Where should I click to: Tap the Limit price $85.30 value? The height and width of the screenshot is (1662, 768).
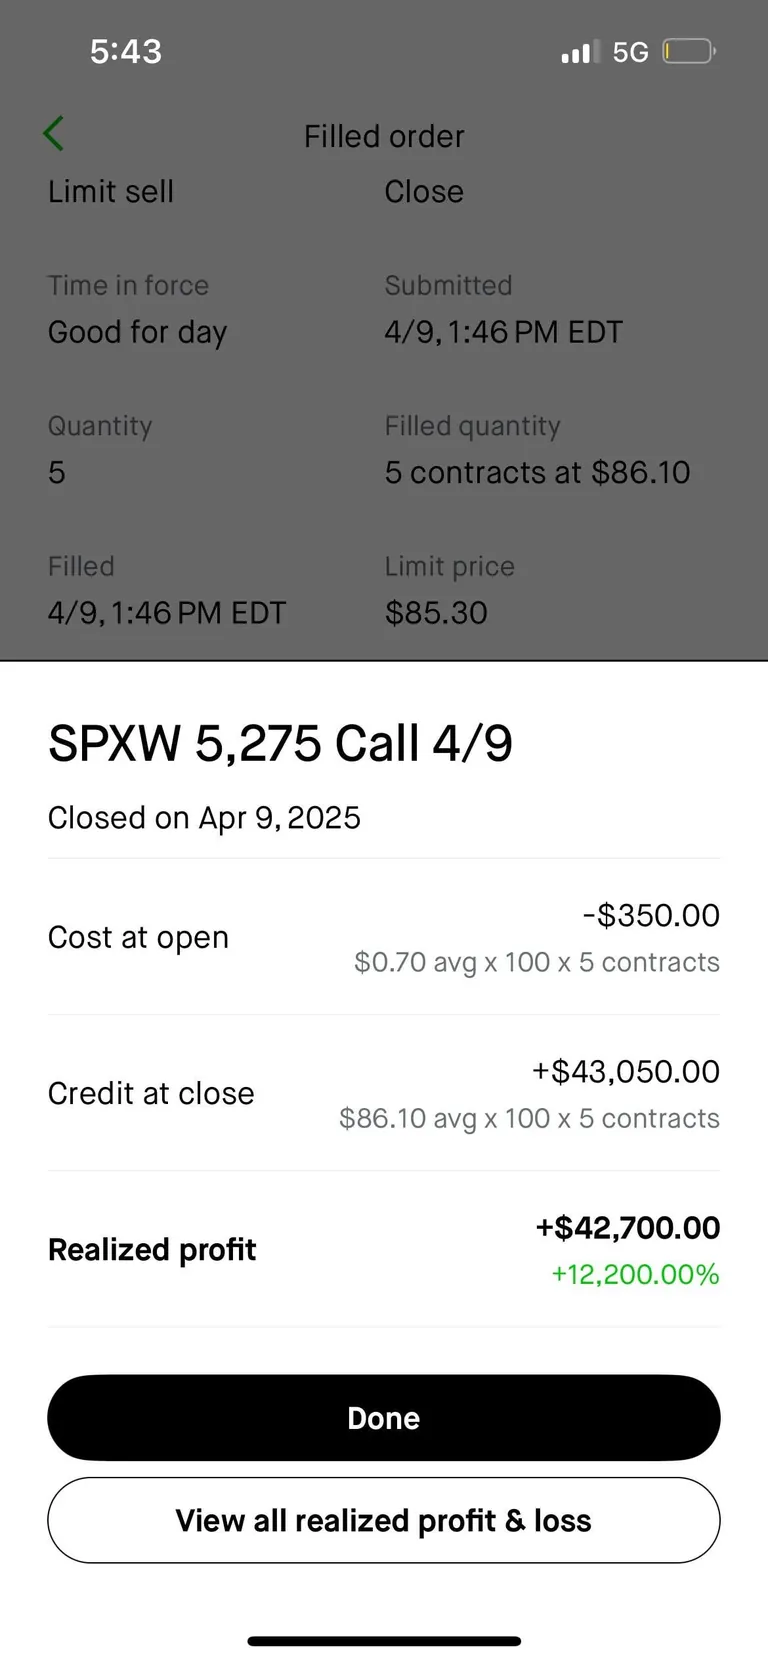[x=436, y=612]
